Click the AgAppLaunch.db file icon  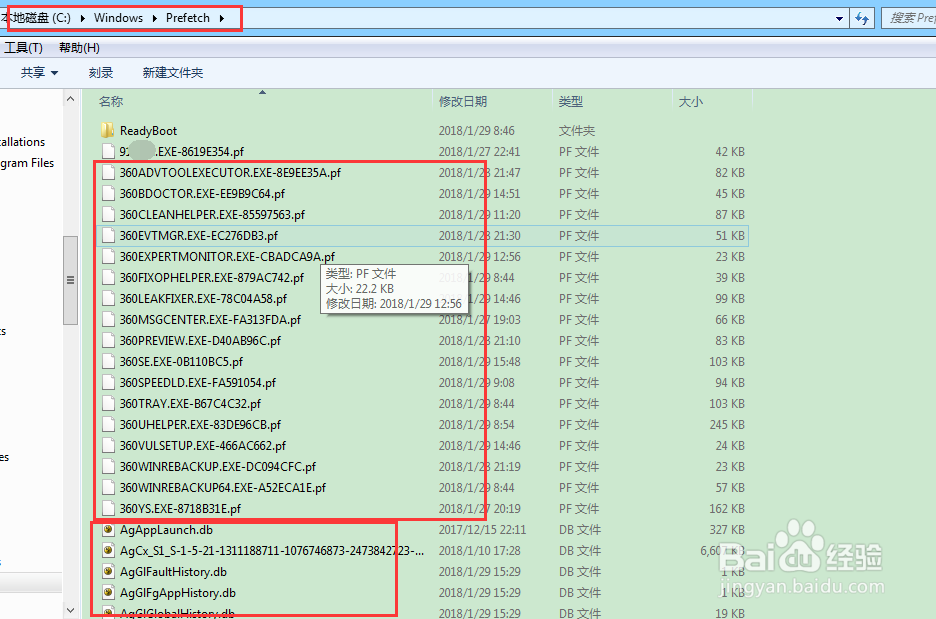pyautogui.click(x=108, y=529)
